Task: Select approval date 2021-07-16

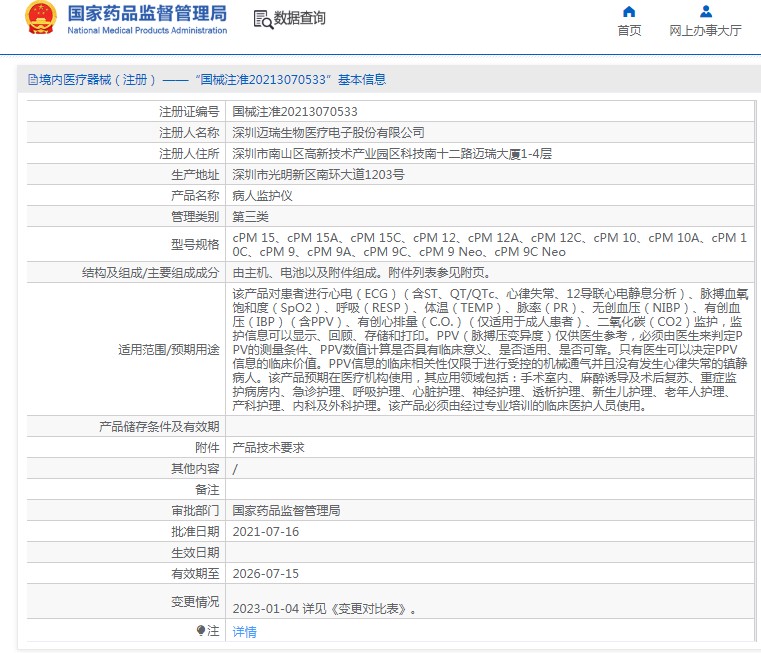Action: 265,532
